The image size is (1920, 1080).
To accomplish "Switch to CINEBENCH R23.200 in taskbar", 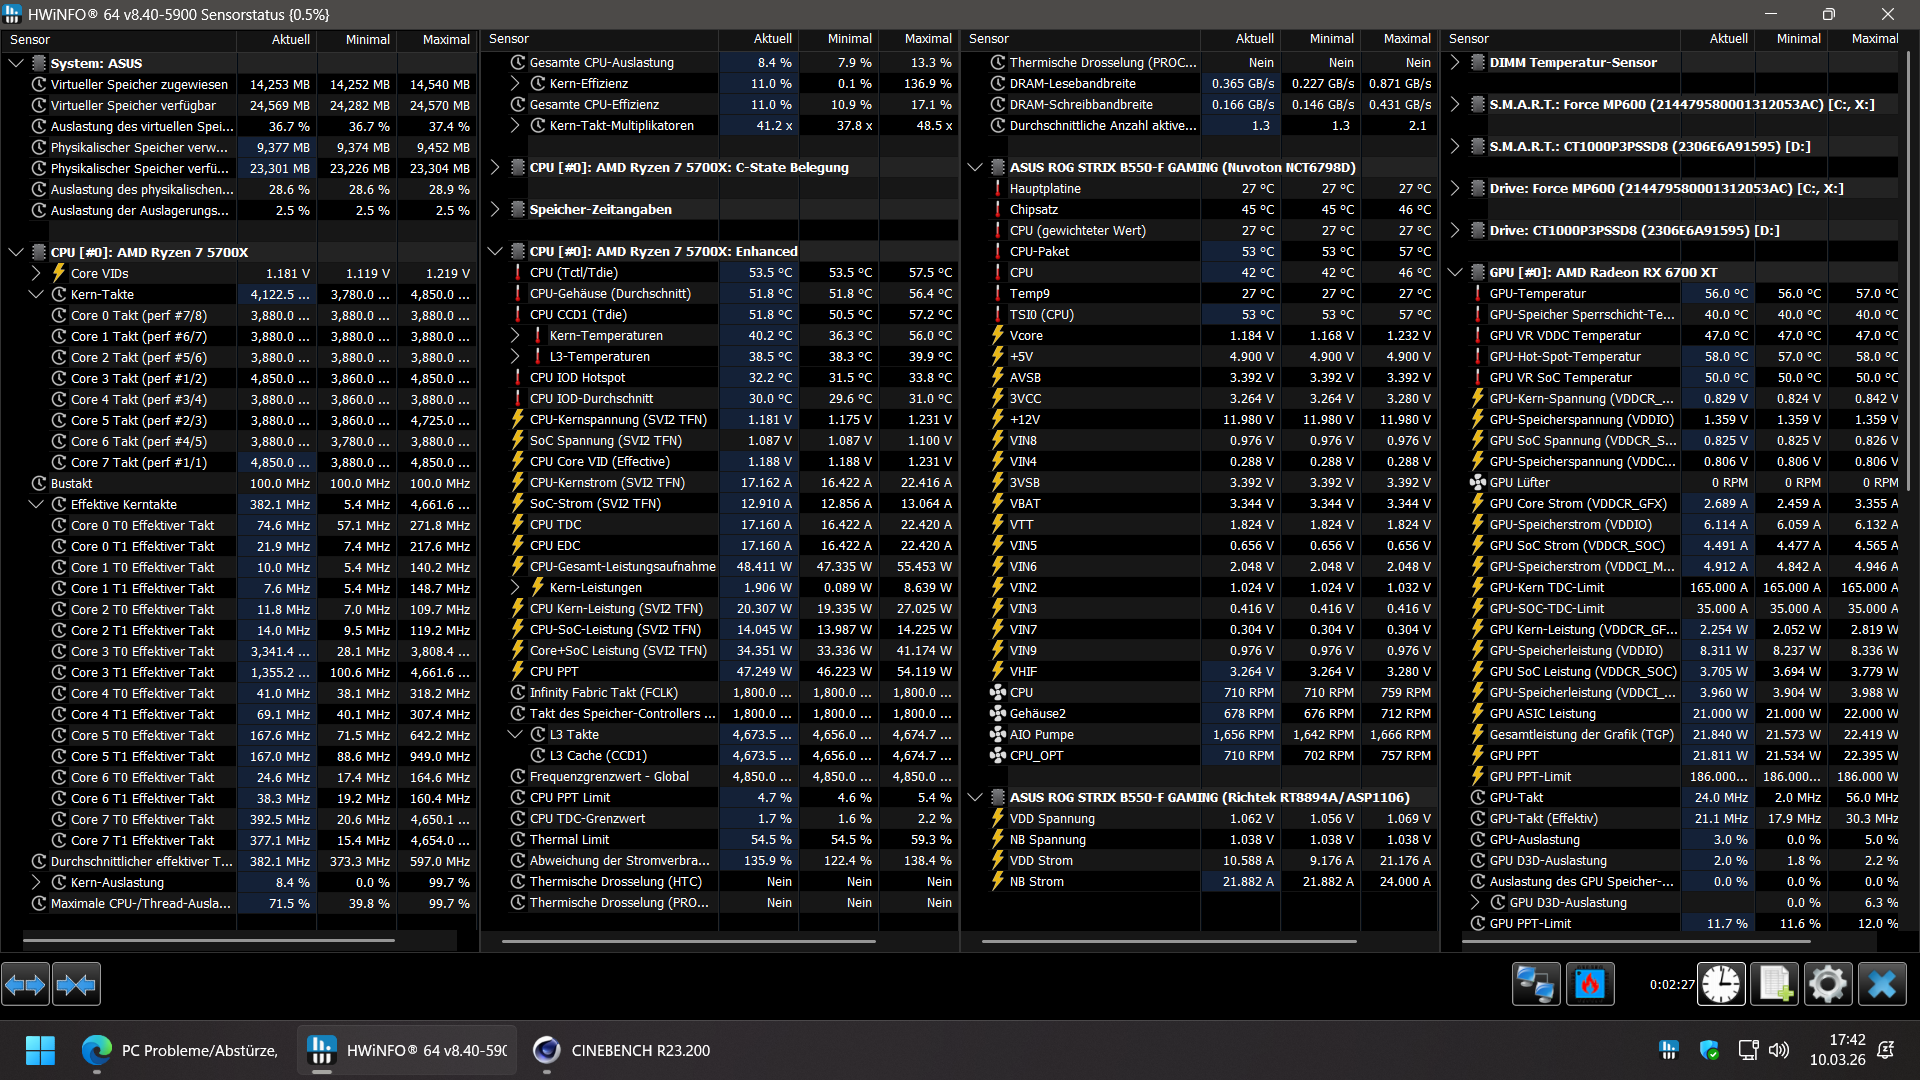I will pos(622,1050).
